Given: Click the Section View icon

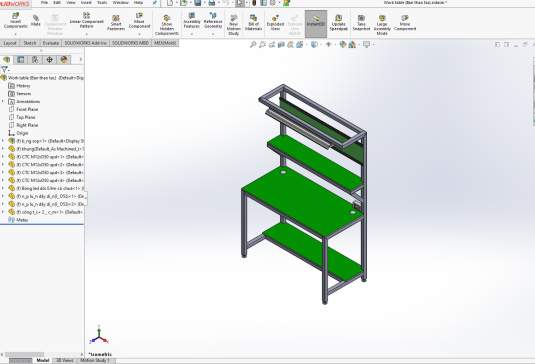Looking at the screenshot, I should point(281,44).
